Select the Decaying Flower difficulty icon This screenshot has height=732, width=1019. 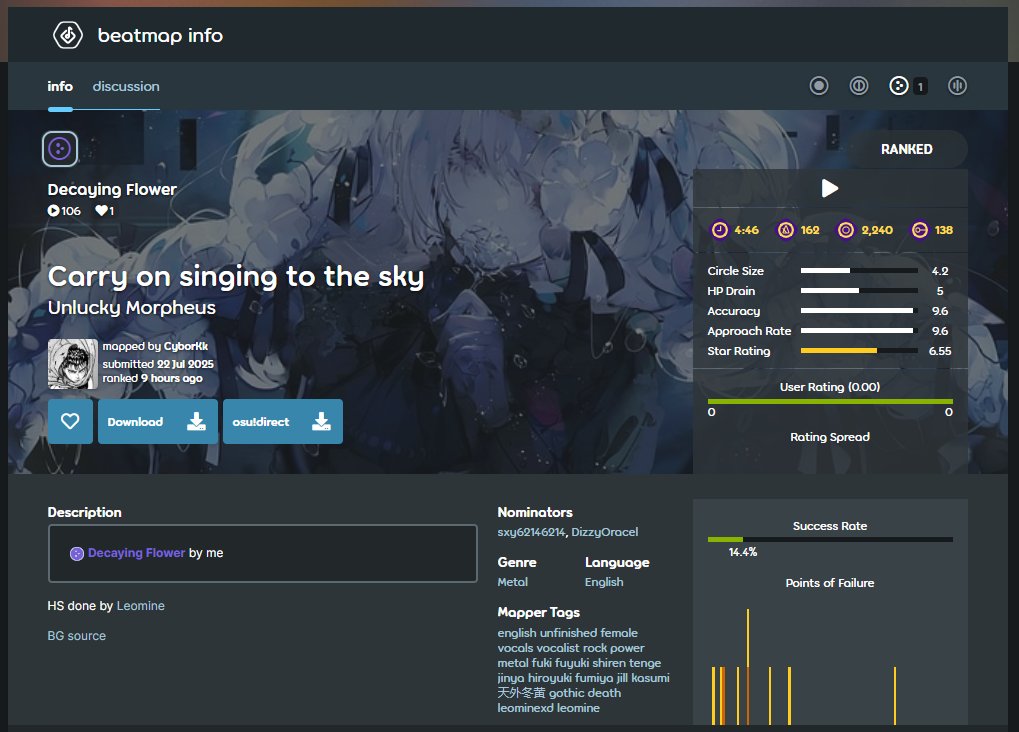[x=60, y=148]
